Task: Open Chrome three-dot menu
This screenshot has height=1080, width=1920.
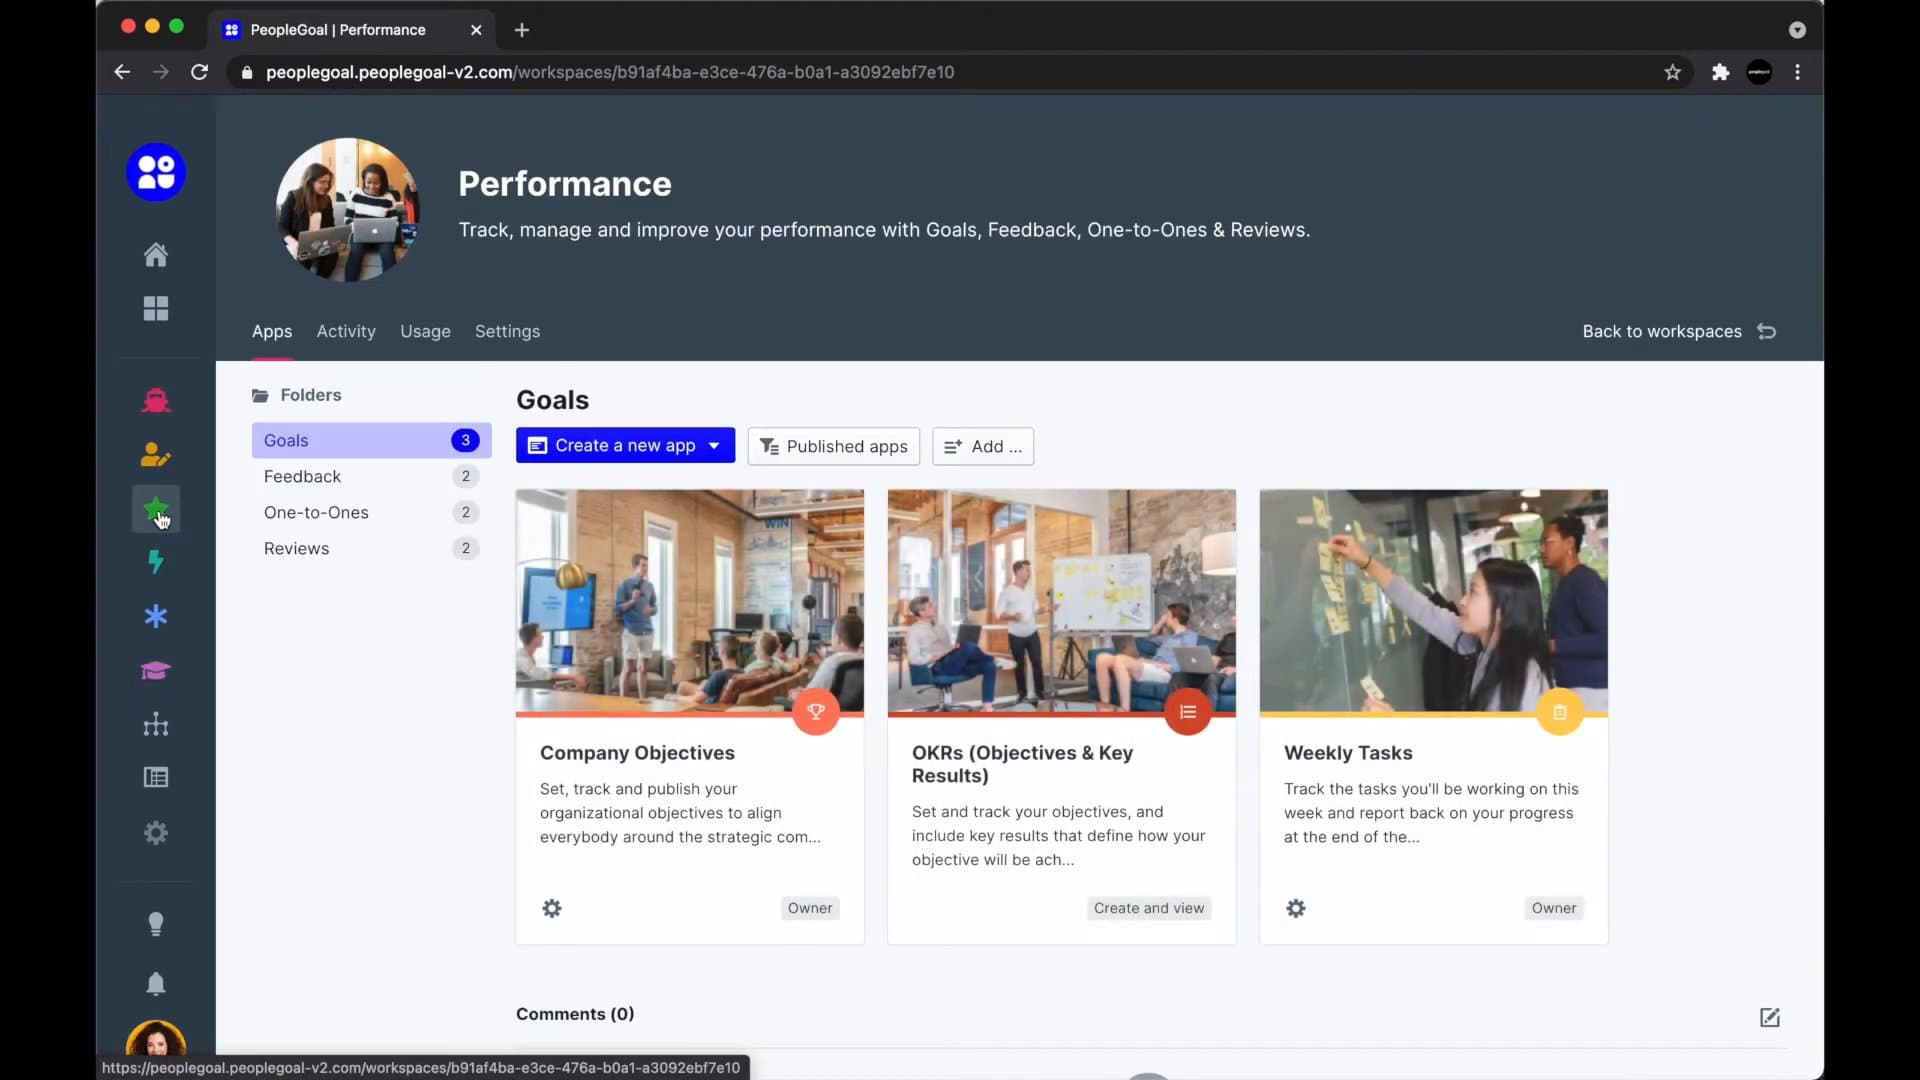Action: (x=1797, y=72)
